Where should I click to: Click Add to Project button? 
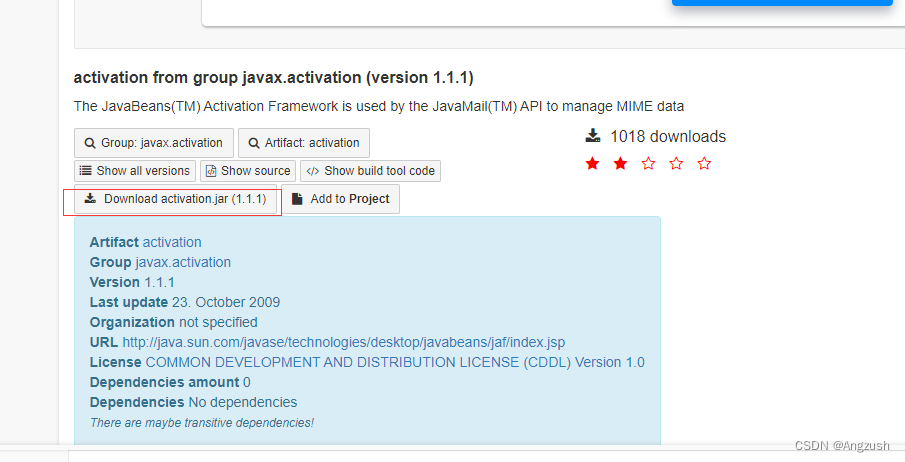coord(341,199)
